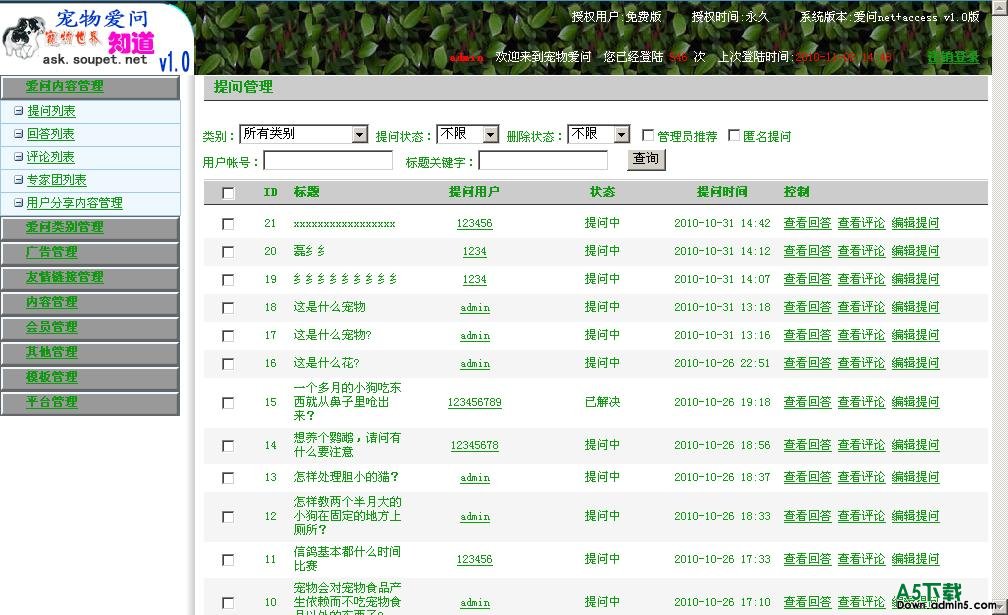This screenshot has width=1008, height=615.
Task: Click 查看回答 for question ID 18
Action: (x=807, y=308)
